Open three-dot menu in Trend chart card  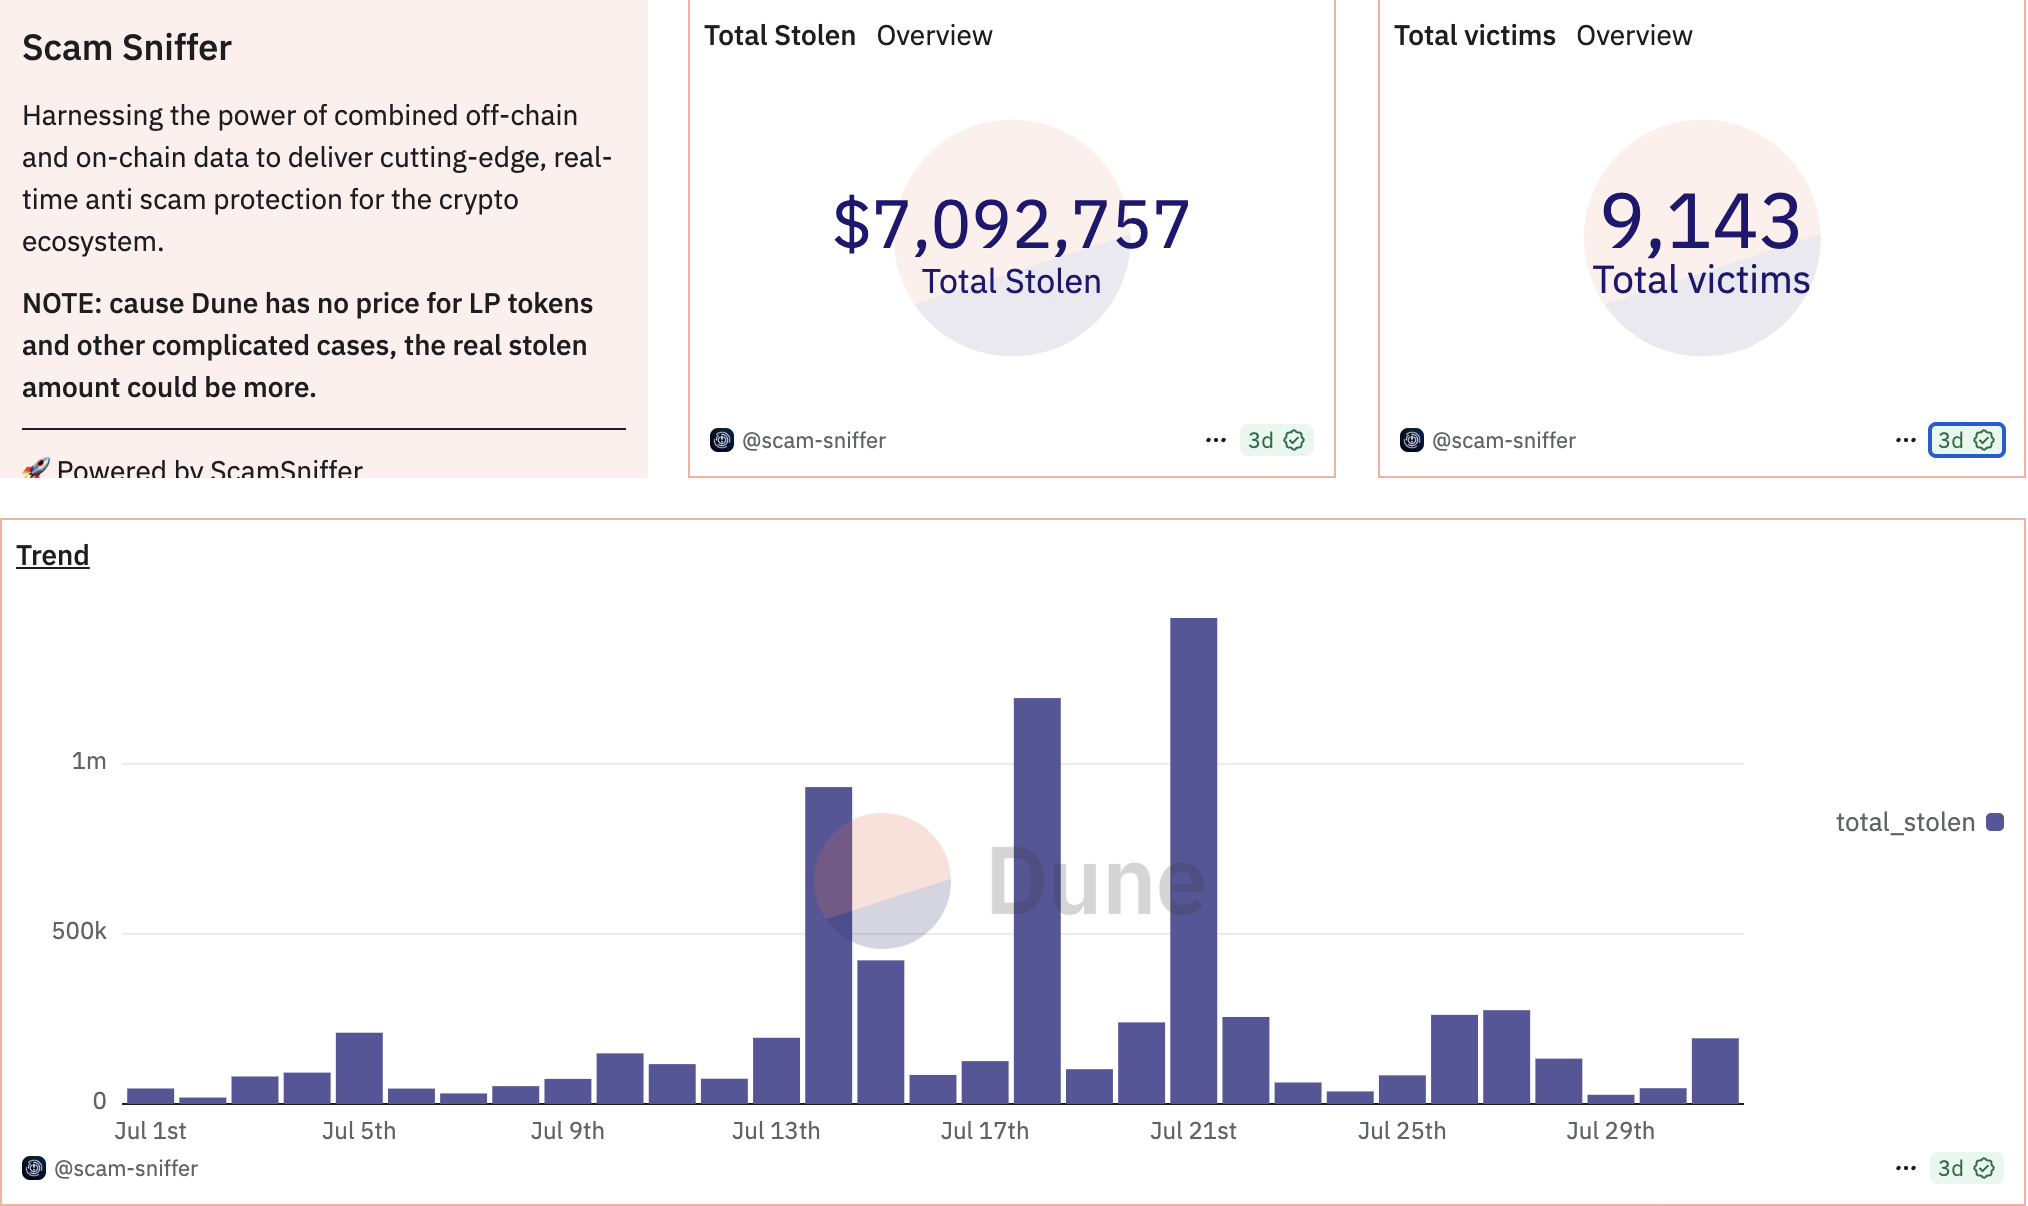coord(1905,1168)
